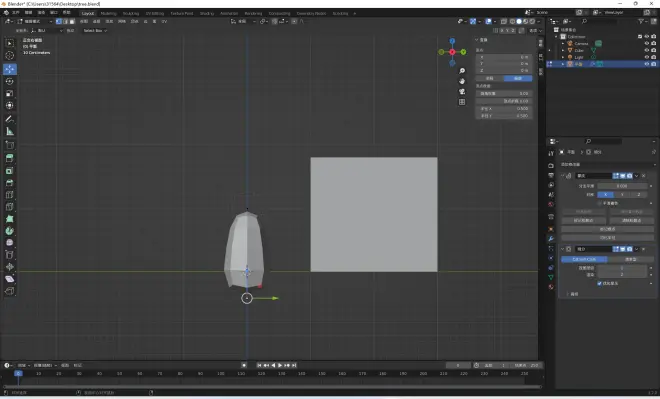
Task: Toggle Mirror modifier Y axis button
Action: (622, 194)
